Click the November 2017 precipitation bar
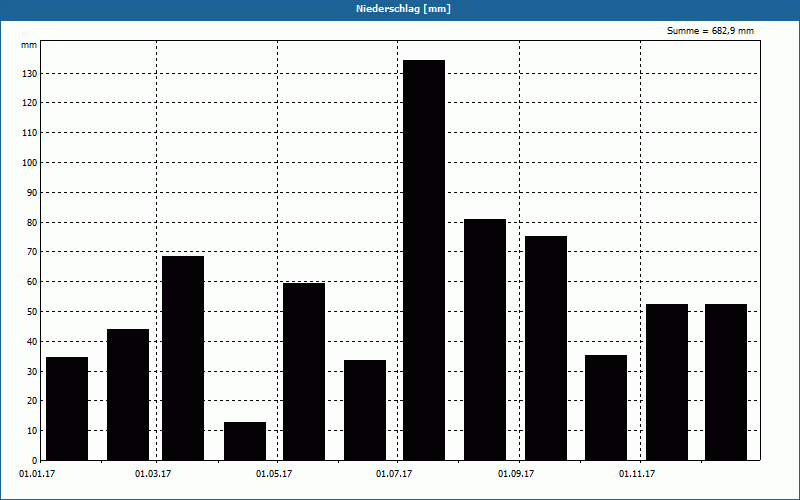Viewport: 800px width, 500px height. pos(667,382)
